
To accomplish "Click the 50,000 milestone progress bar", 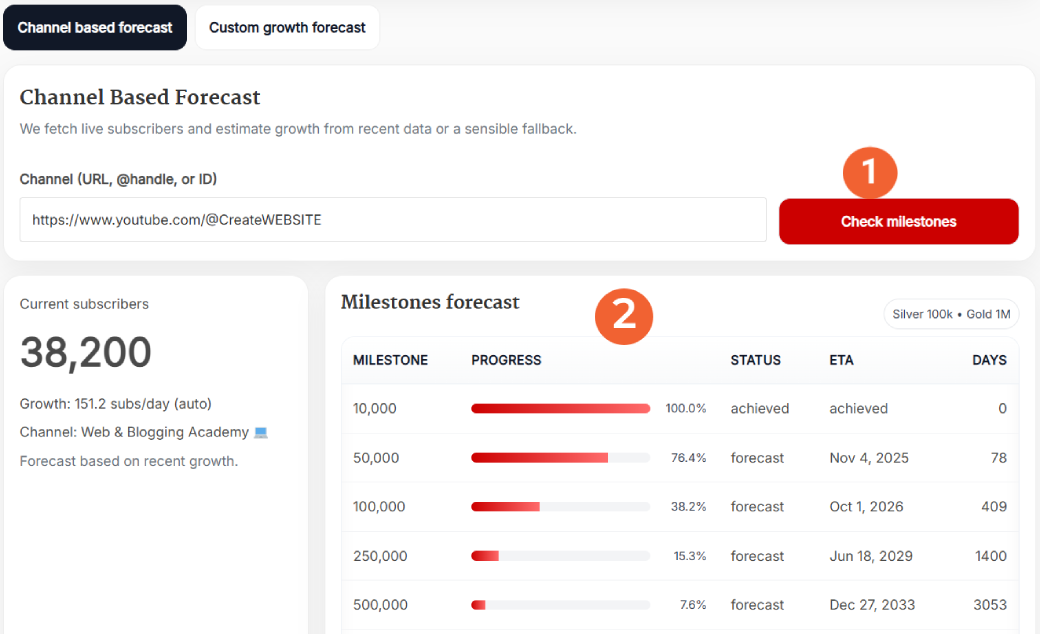I will tap(560, 458).
